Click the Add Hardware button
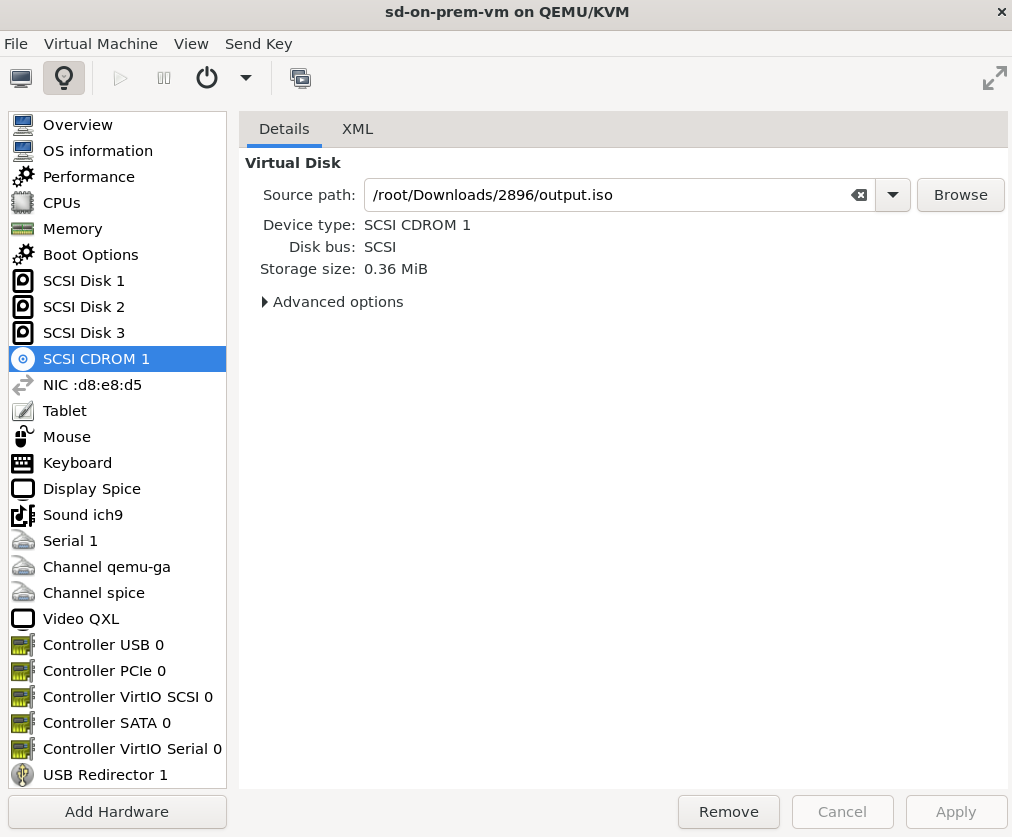The width and height of the screenshot is (1012, 837). click(x=117, y=812)
